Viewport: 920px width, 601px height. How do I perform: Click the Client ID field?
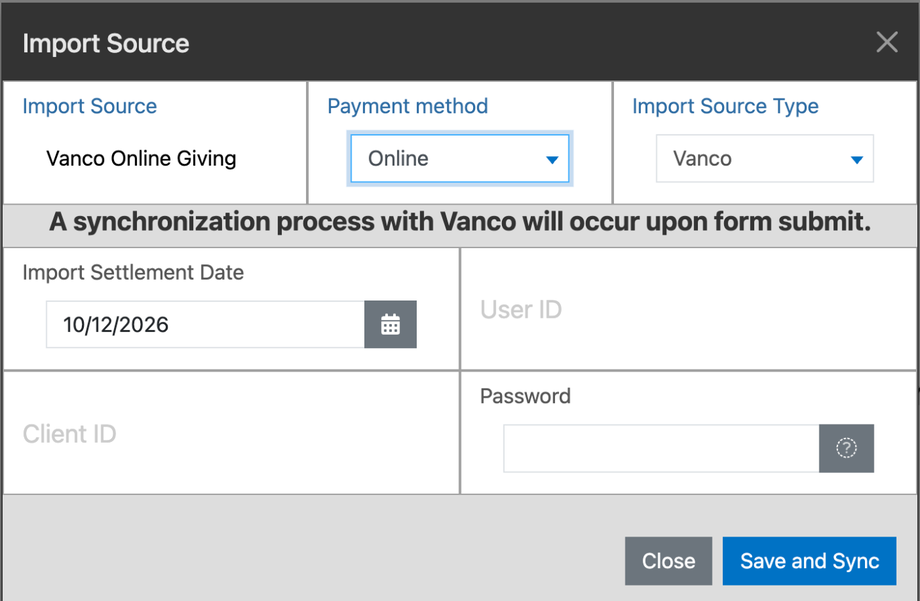coord(231,433)
